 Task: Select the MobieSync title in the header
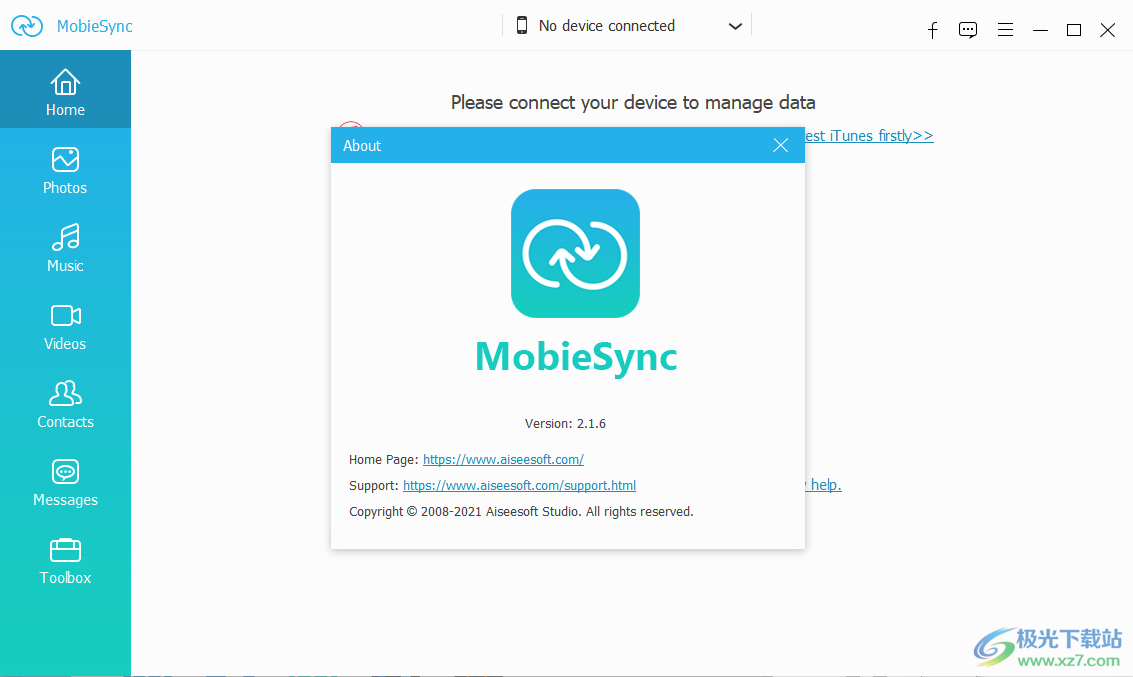pyautogui.click(x=93, y=26)
